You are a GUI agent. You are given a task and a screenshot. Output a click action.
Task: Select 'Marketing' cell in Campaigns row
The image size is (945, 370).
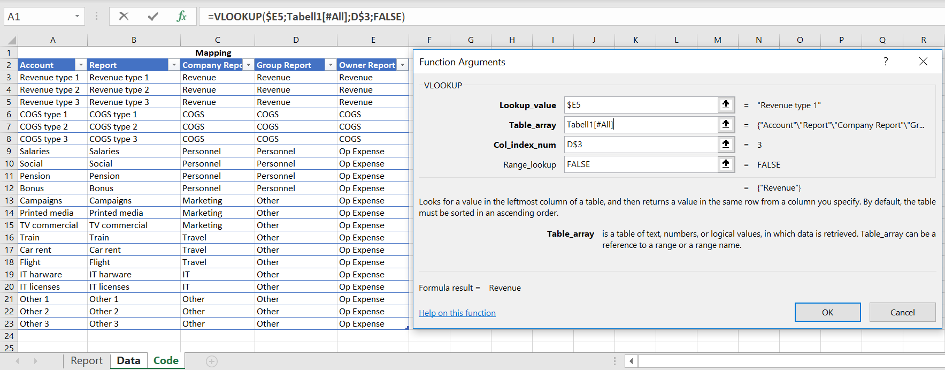pyautogui.click(x=217, y=201)
